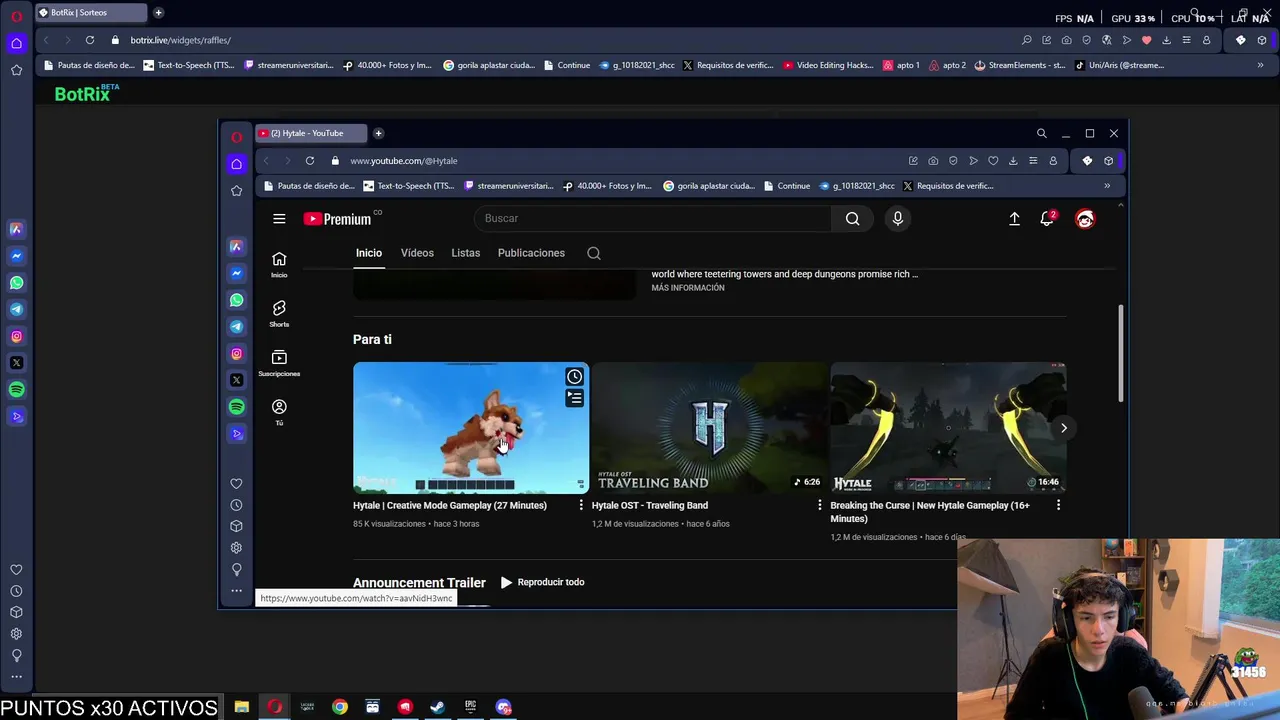Go to YouTube Inicio in sidebar
The height and width of the screenshot is (720, 1280).
point(279,264)
